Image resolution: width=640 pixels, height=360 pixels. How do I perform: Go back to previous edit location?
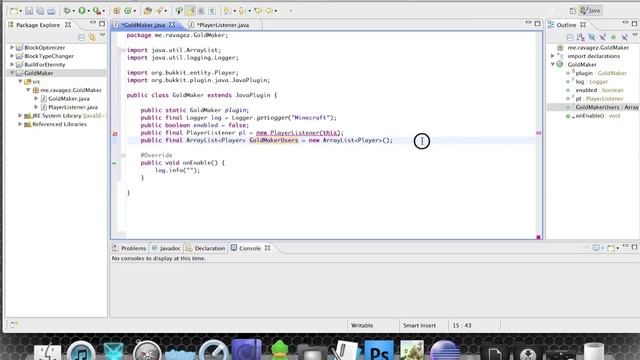[x=258, y=11]
